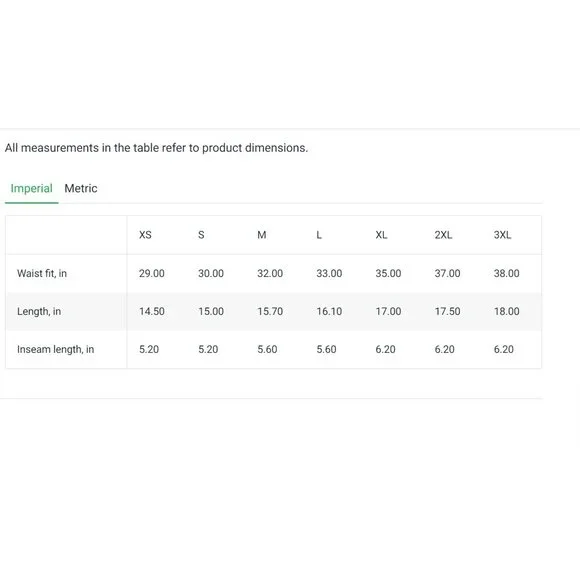Click the 14.50 length value for XS

coord(152,311)
